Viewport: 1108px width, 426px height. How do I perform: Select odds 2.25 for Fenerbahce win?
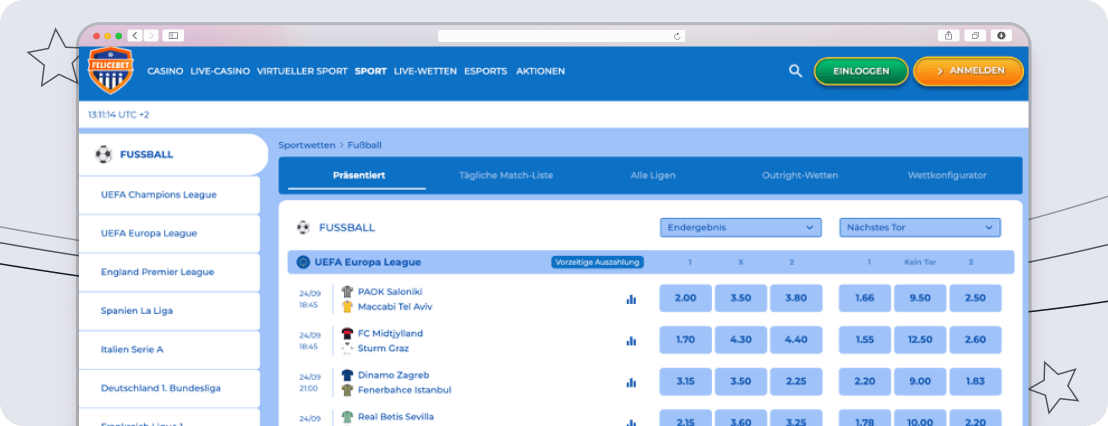pos(796,381)
